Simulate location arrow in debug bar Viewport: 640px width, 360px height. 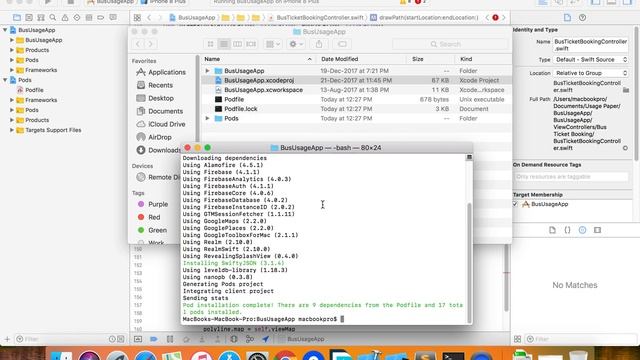(x=266, y=339)
